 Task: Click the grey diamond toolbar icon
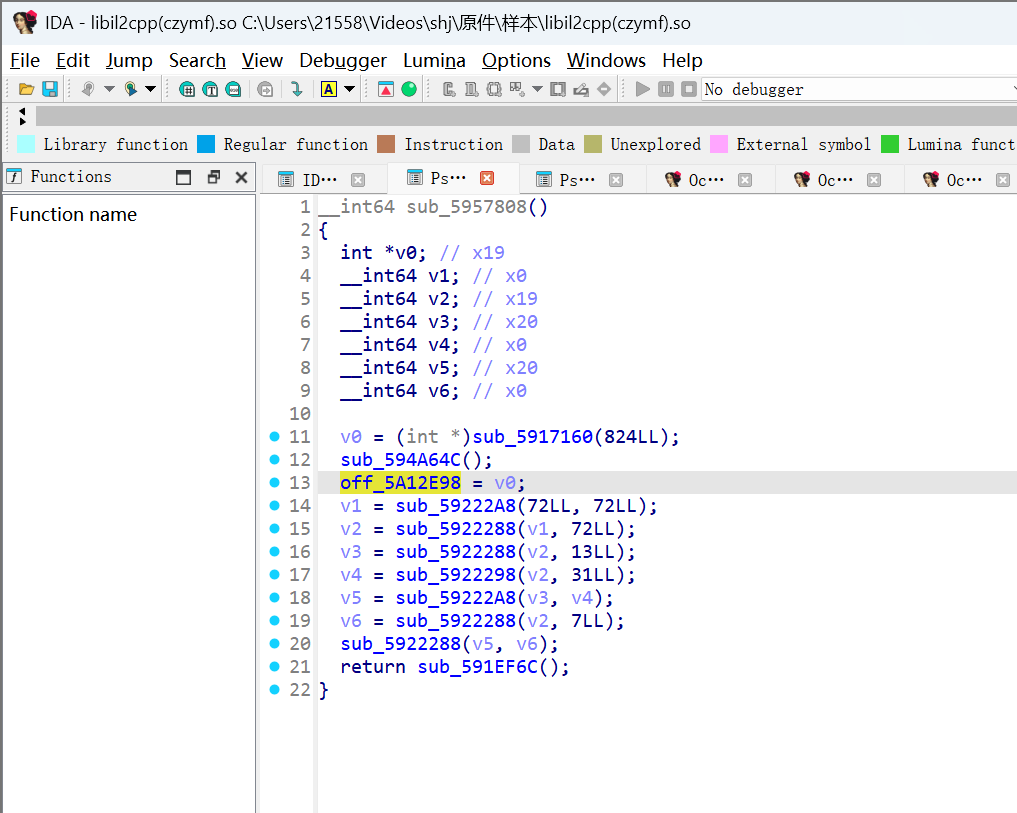coord(604,89)
